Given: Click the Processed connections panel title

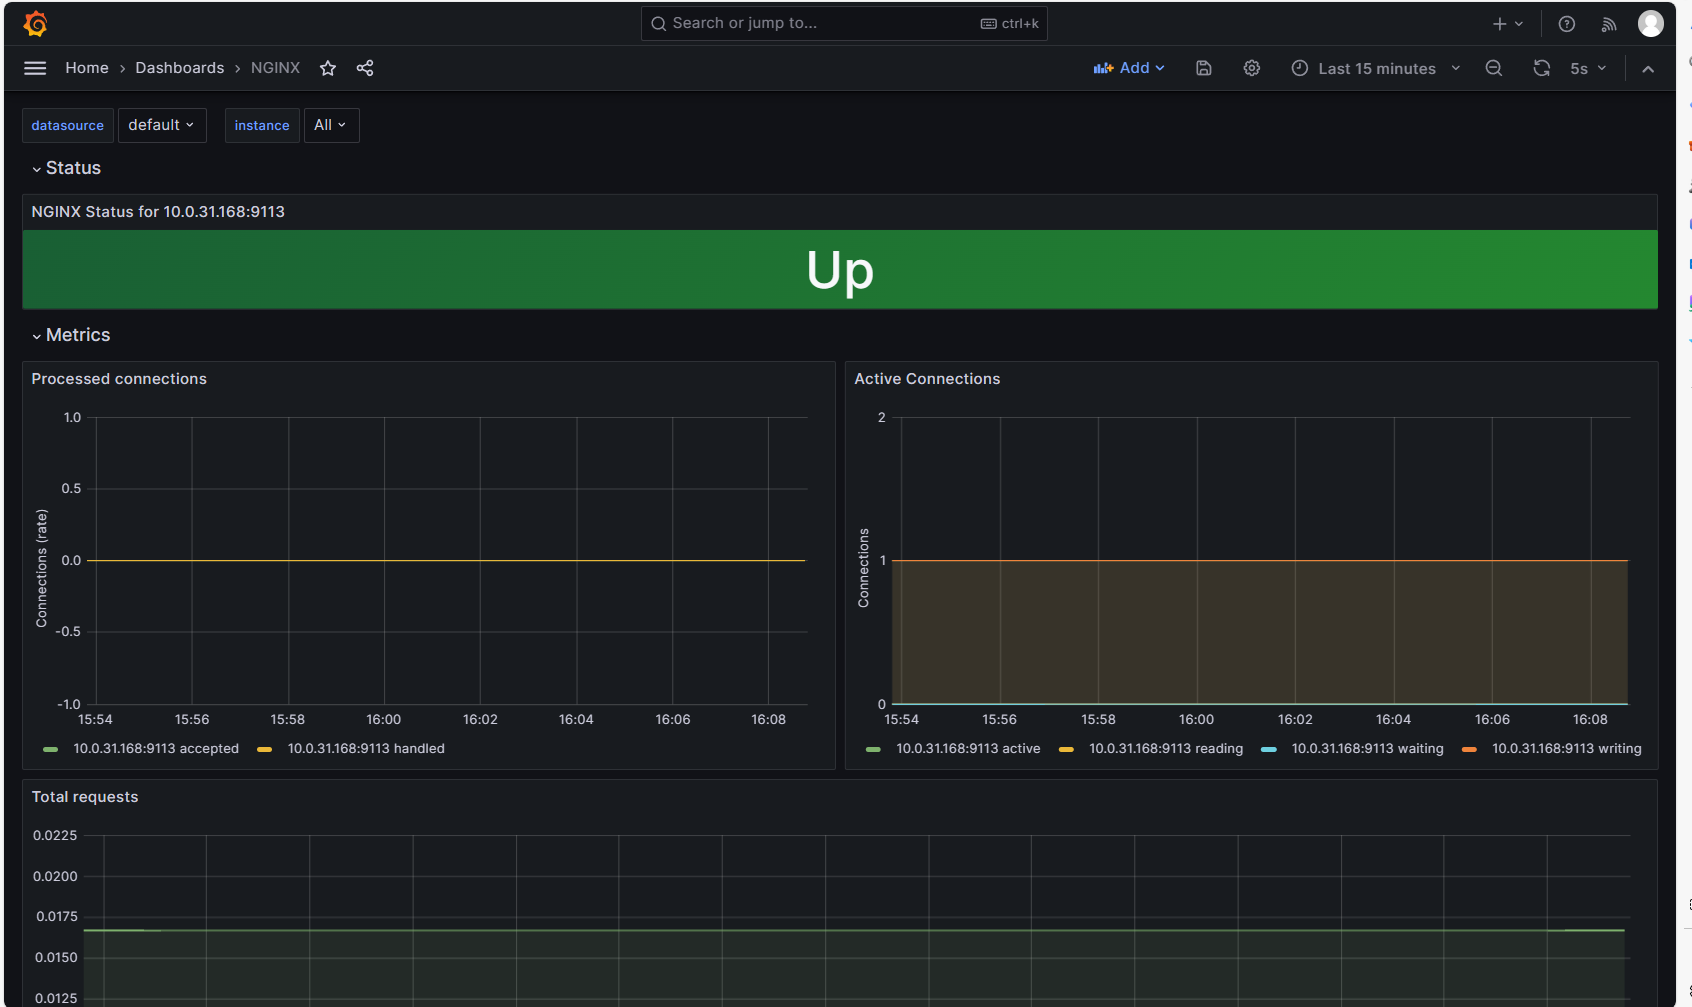Looking at the screenshot, I should [x=119, y=379].
